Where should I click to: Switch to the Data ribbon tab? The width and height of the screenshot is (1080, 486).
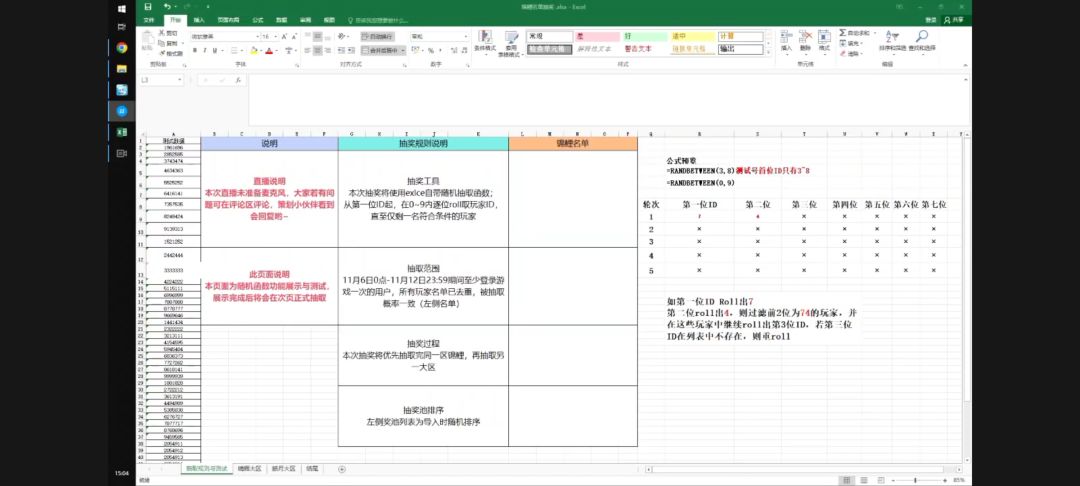[x=282, y=21]
